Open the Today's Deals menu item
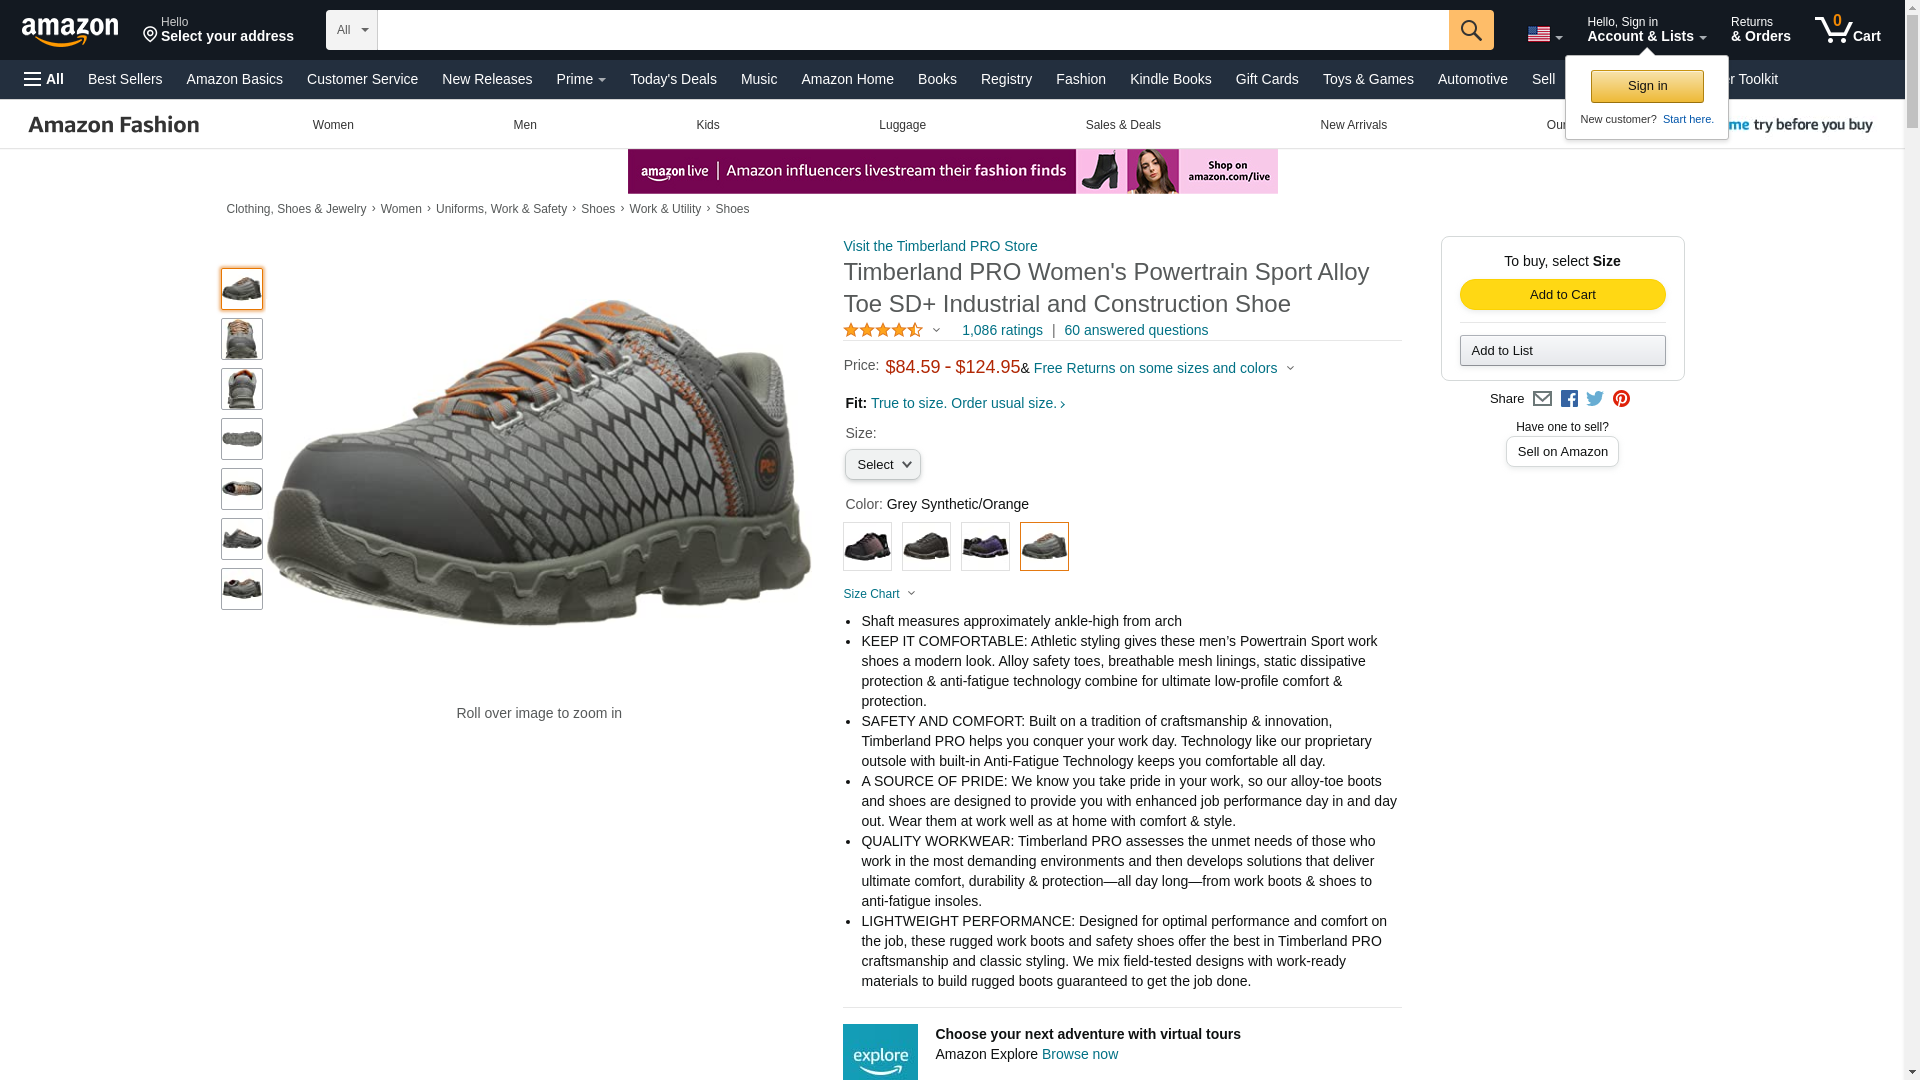1920x1080 pixels. [673, 79]
